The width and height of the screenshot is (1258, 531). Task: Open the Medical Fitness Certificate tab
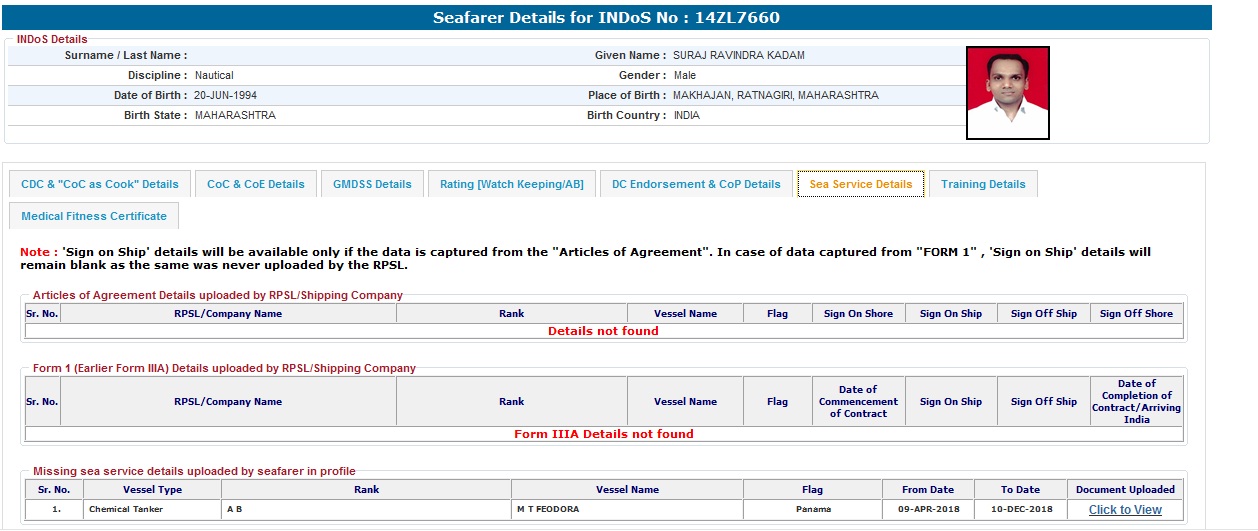click(x=94, y=216)
